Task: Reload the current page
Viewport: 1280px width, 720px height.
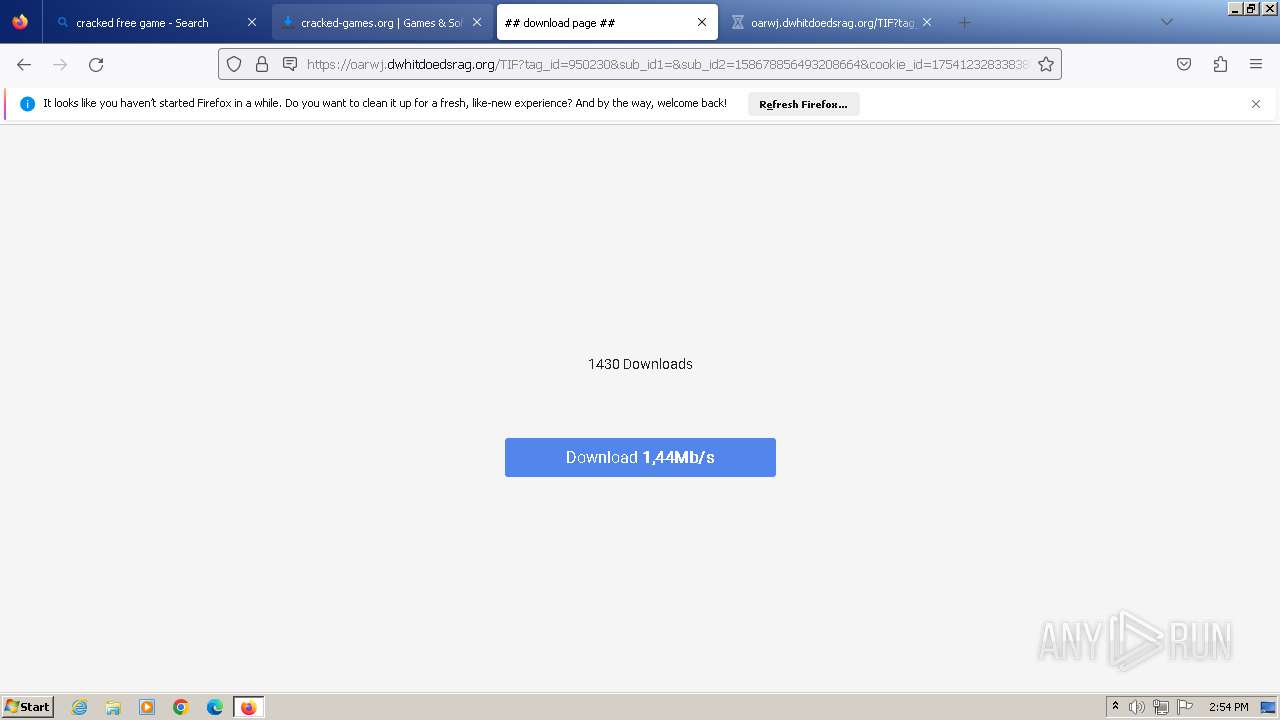Action: click(96, 64)
